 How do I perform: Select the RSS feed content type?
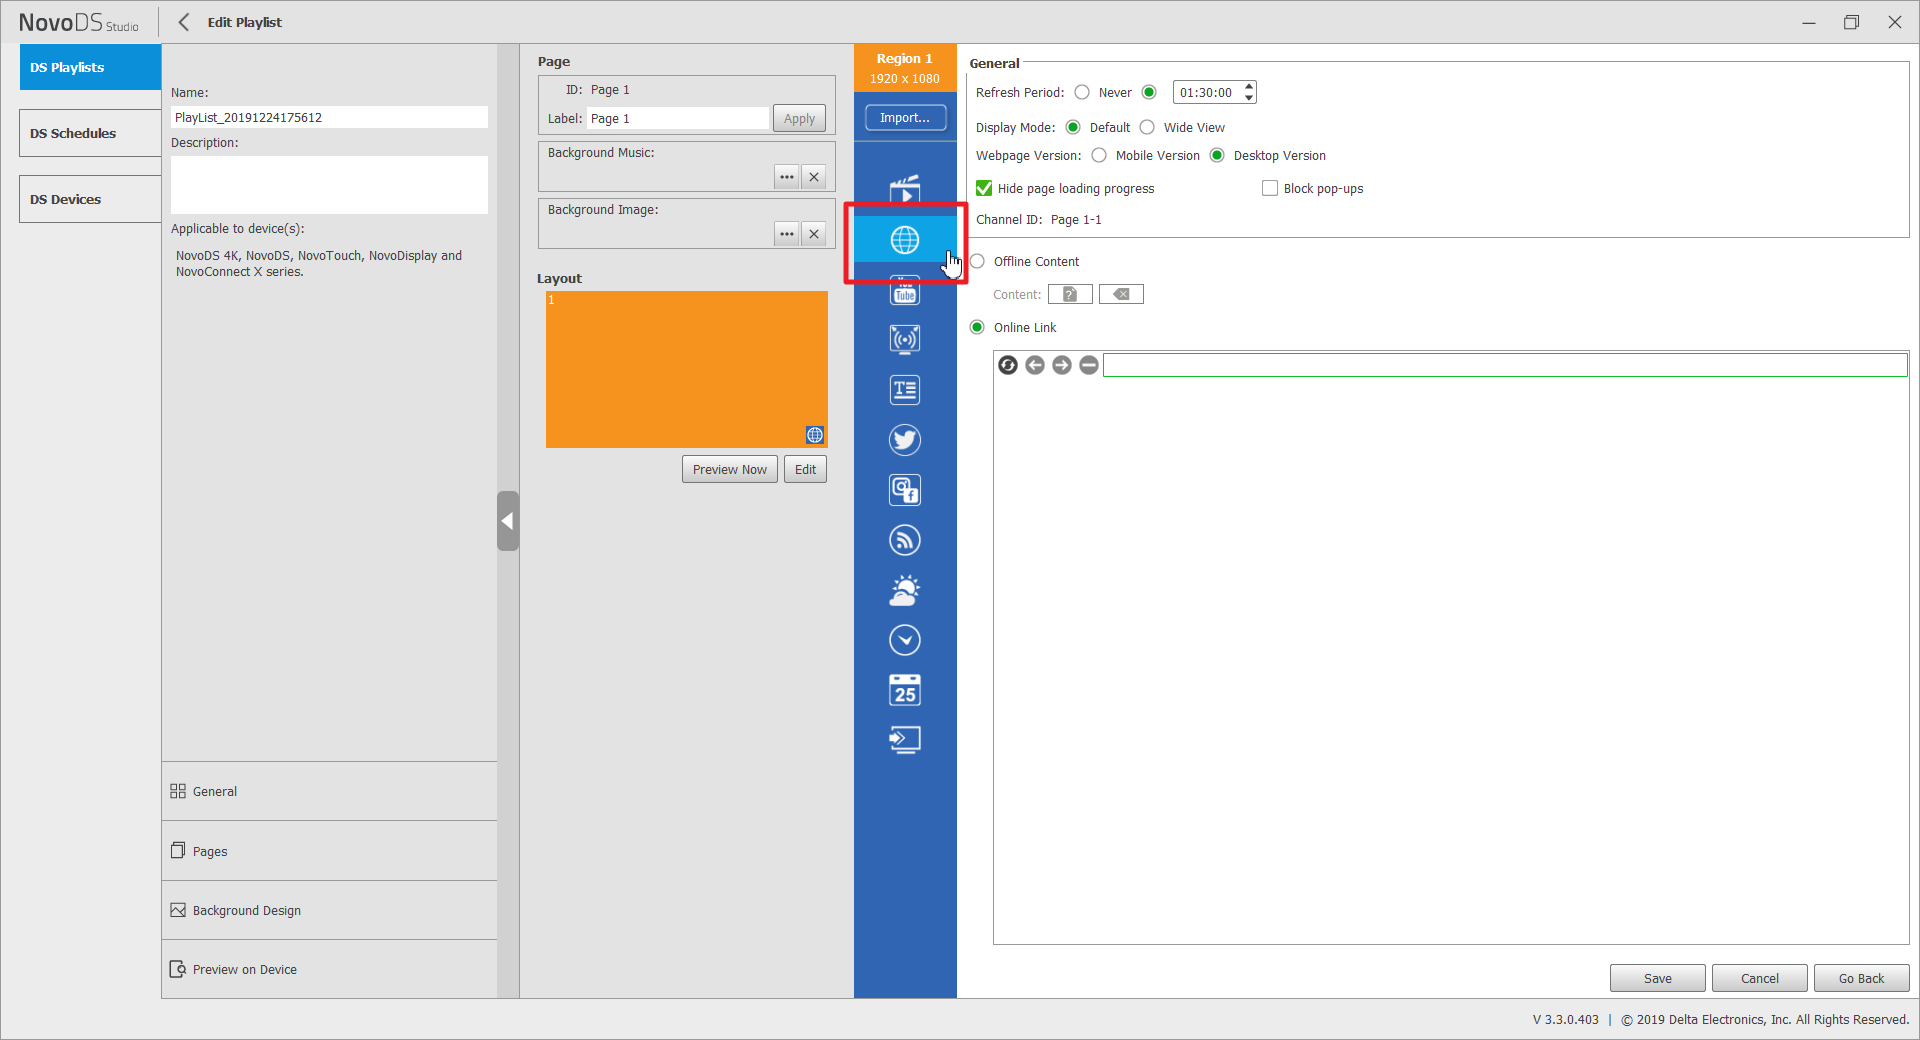pyautogui.click(x=905, y=540)
